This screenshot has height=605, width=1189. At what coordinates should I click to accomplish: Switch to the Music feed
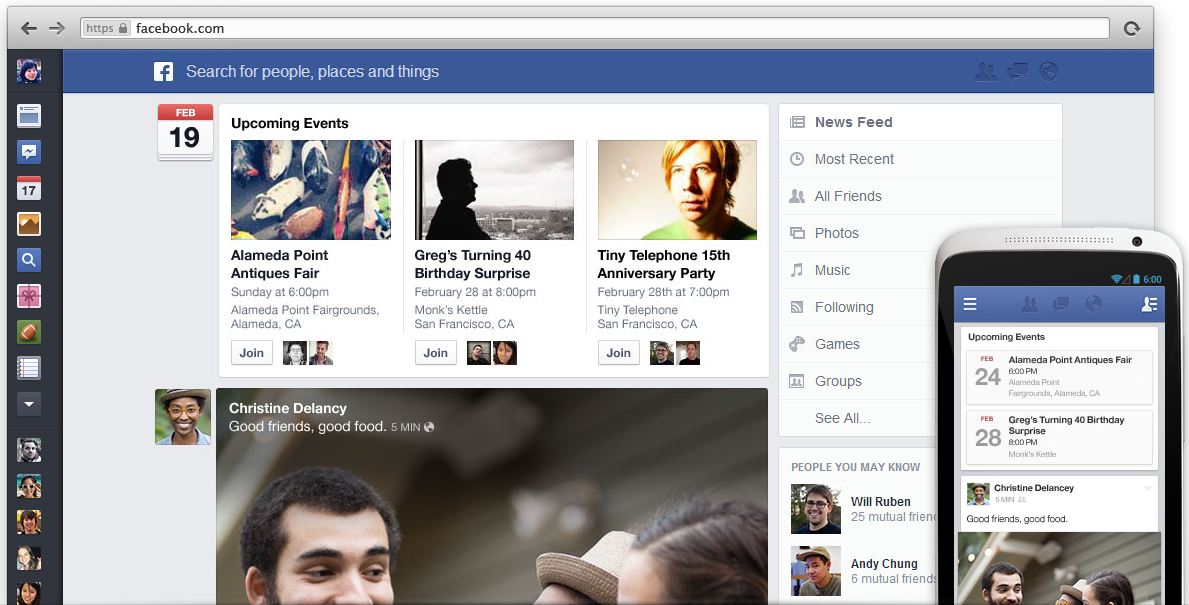point(832,270)
